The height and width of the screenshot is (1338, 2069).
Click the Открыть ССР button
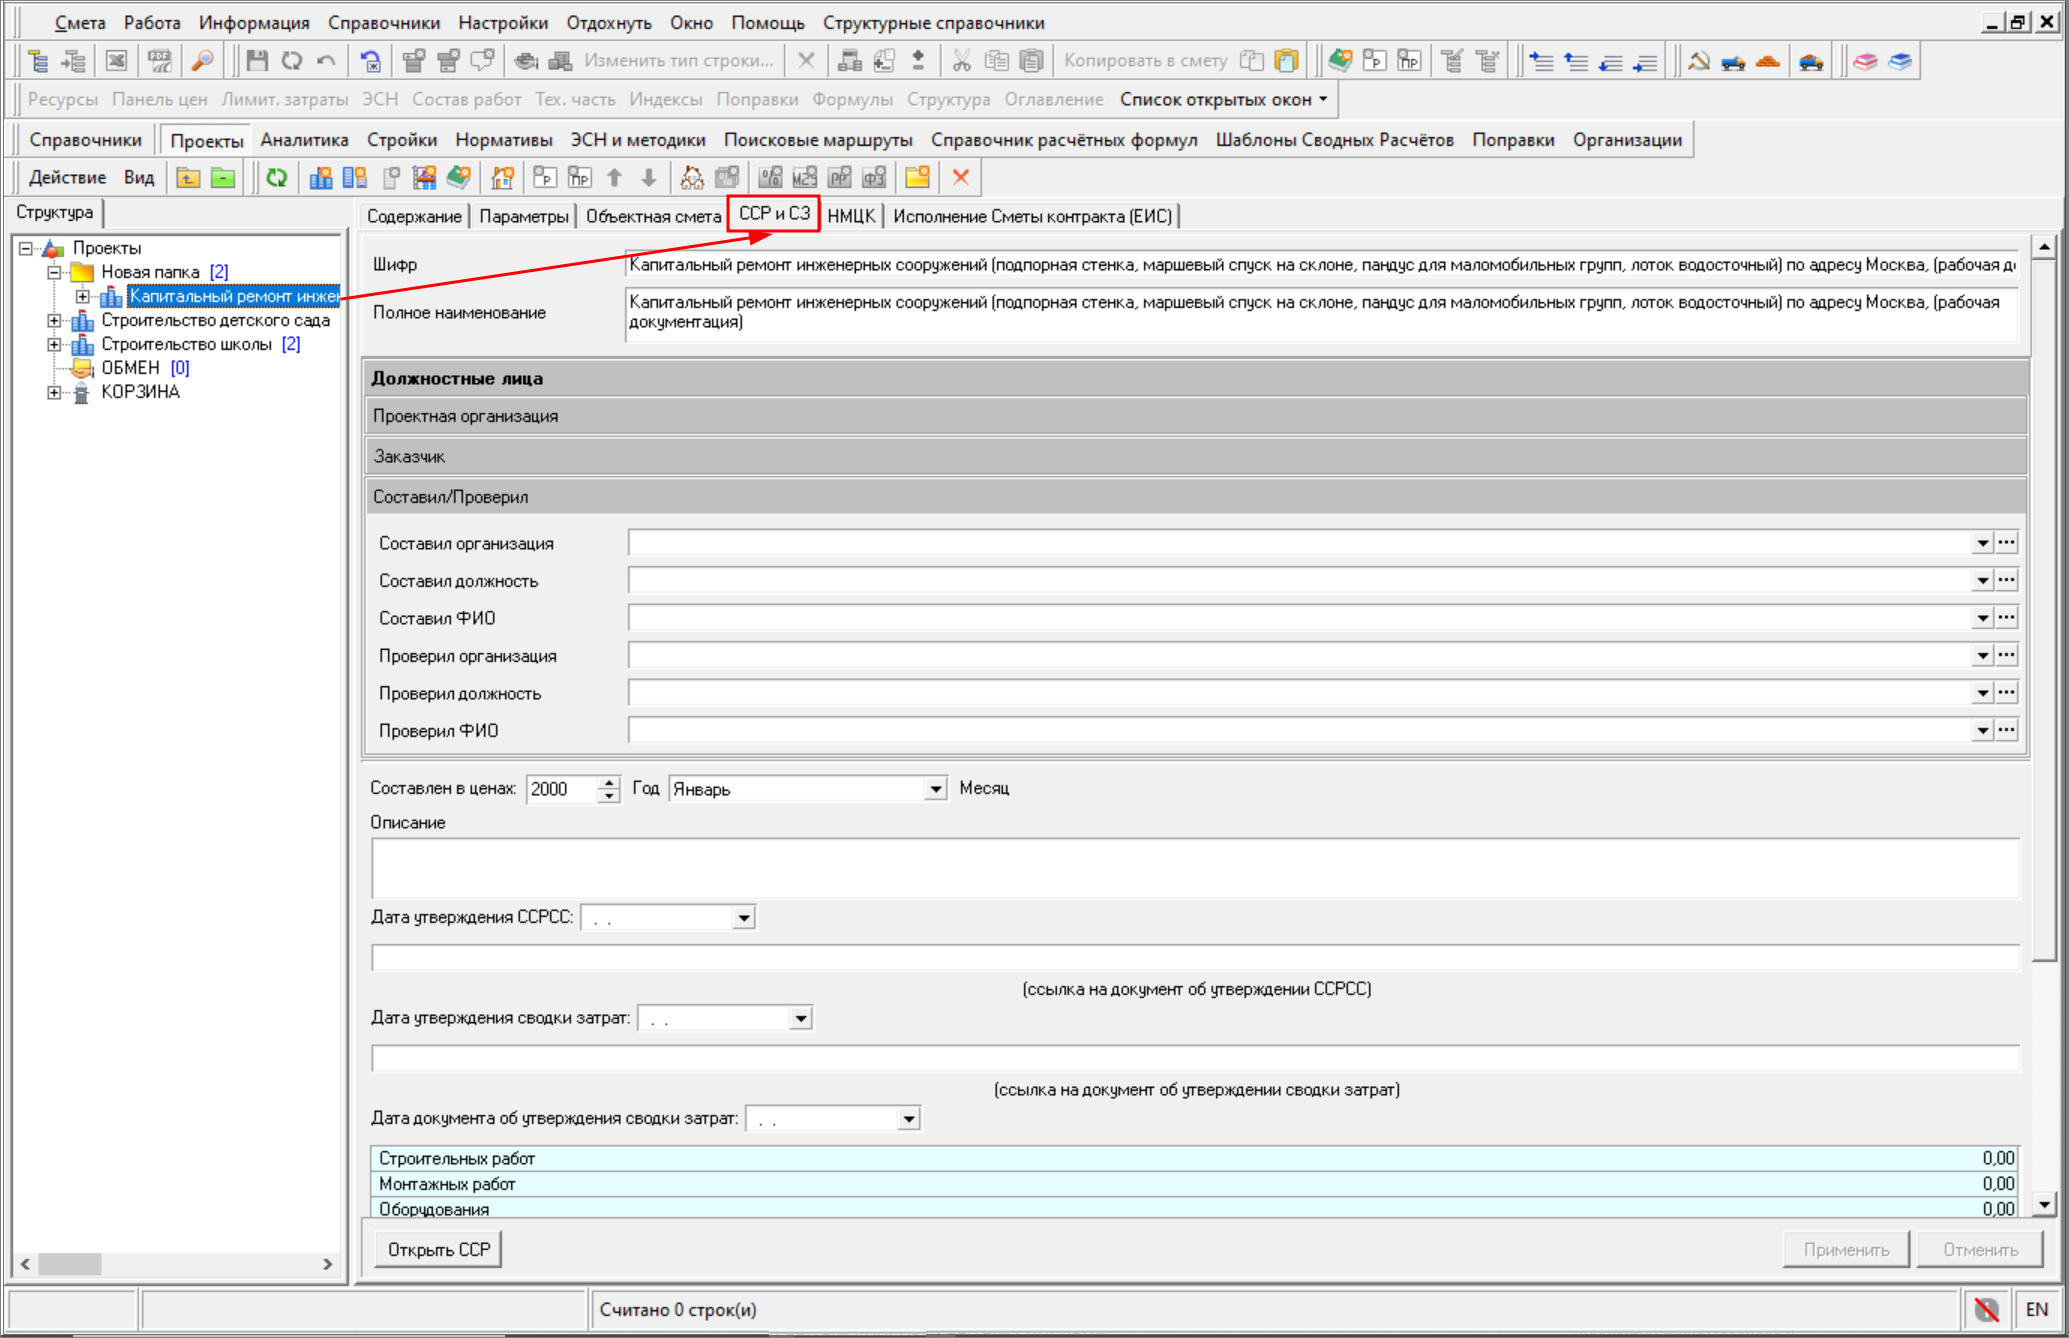[438, 1250]
